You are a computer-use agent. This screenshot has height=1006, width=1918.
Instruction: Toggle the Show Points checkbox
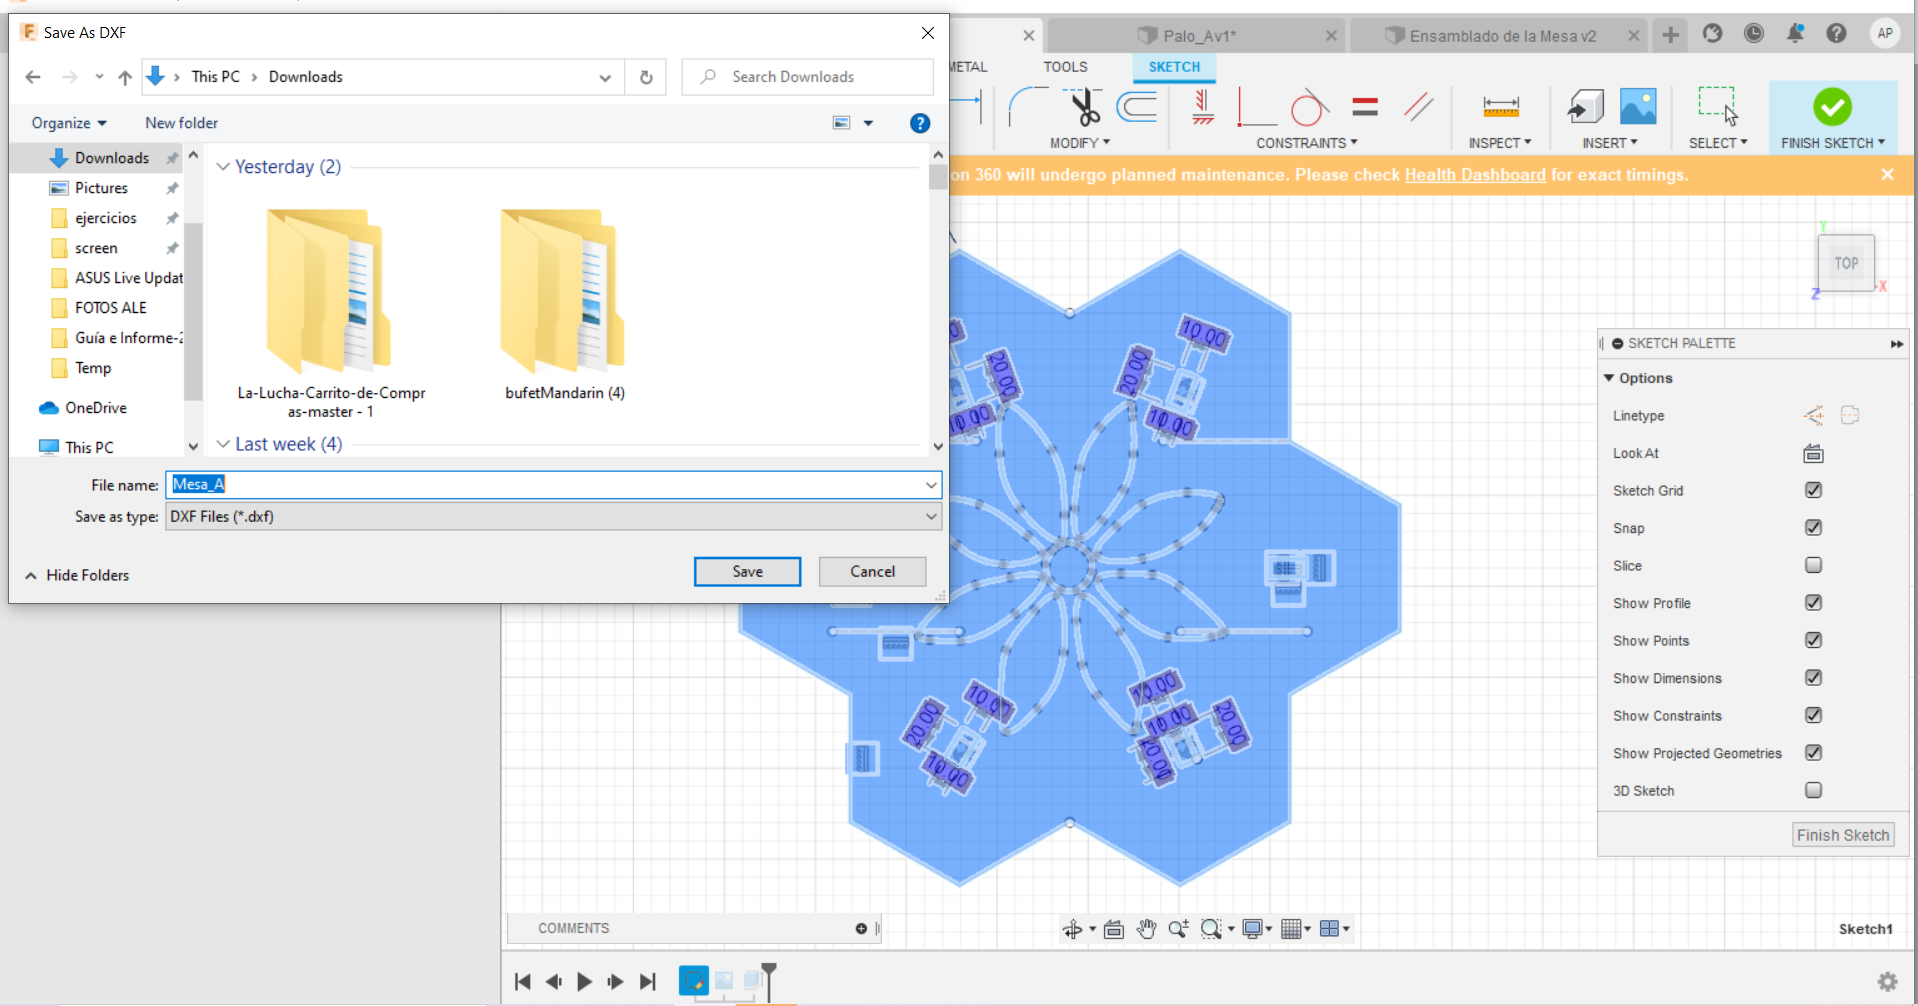point(1813,640)
